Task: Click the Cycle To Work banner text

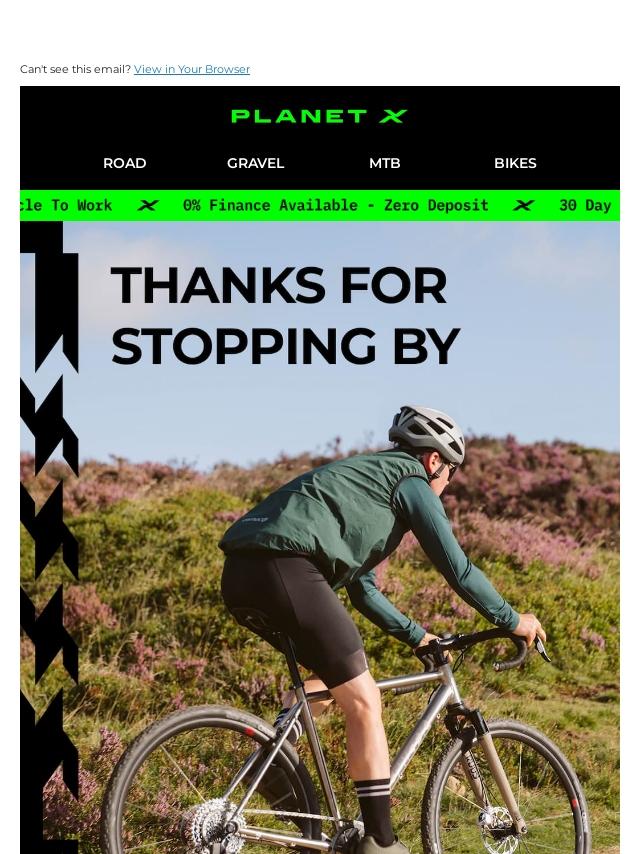Action: [x=66, y=205]
